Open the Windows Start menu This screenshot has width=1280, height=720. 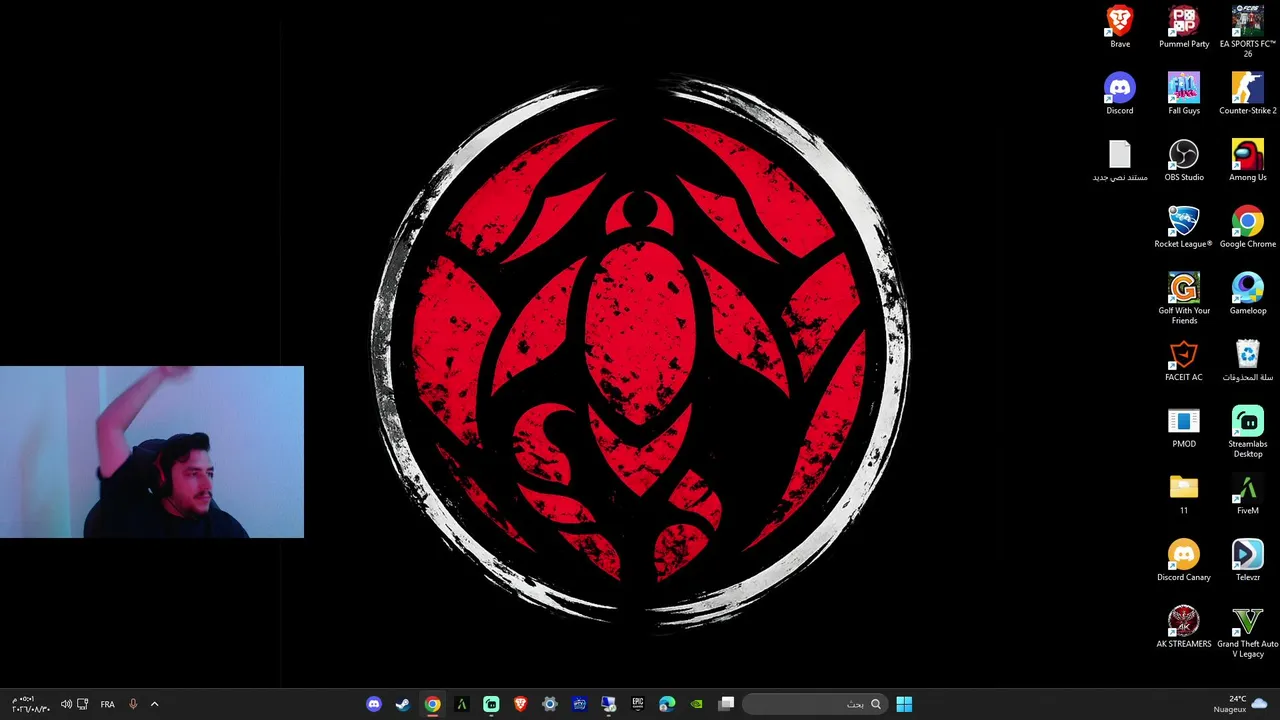coord(904,704)
